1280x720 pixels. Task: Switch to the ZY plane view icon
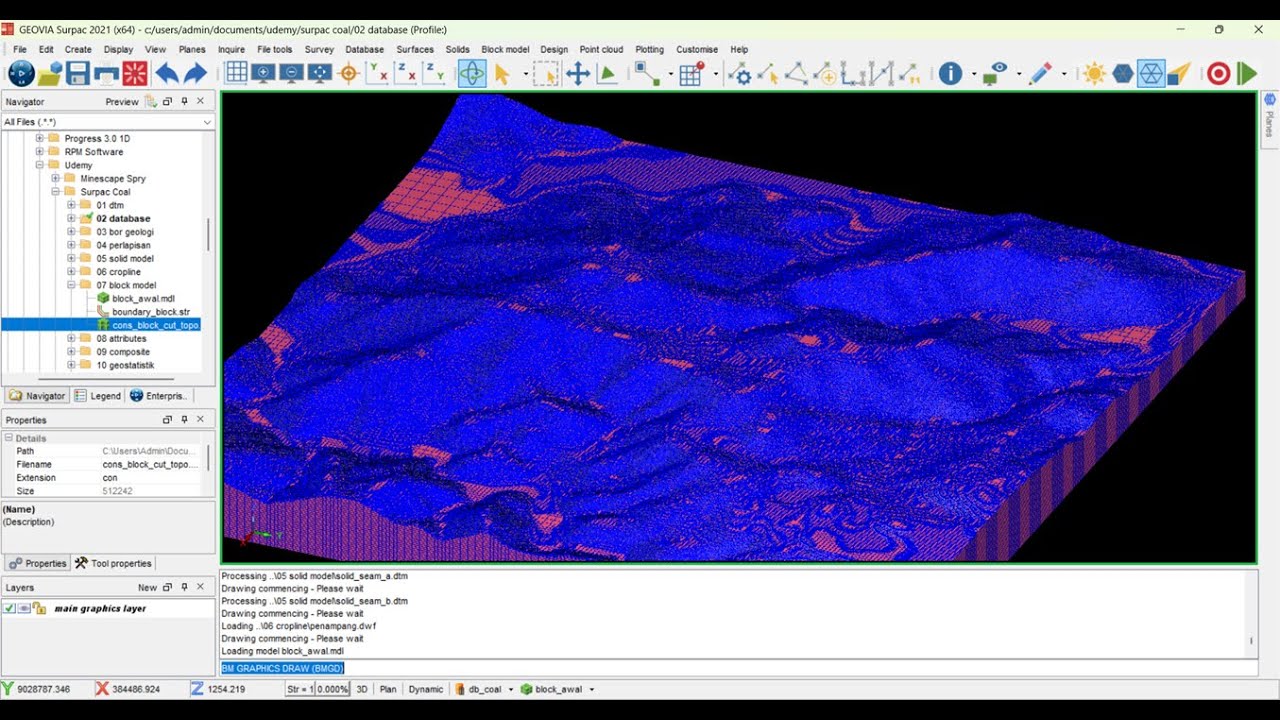pyautogui.click(x=434, y=73)
